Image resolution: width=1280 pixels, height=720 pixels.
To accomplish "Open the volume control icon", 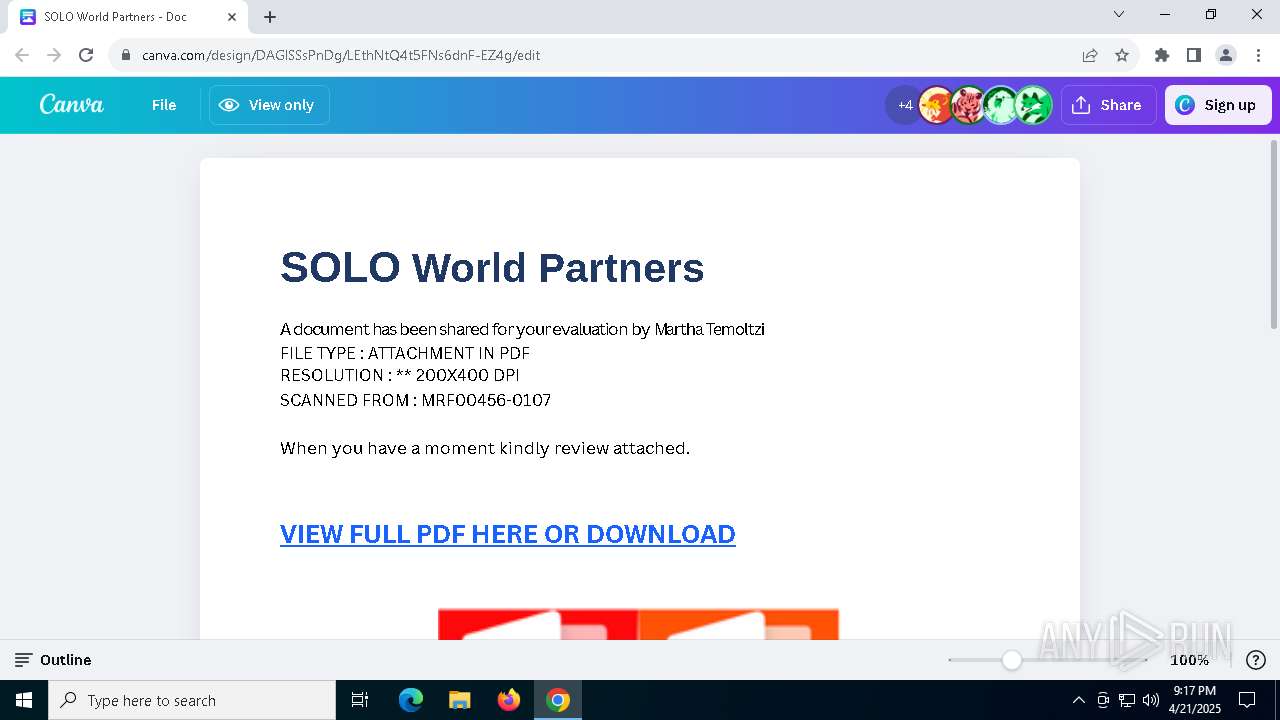I will (x=1151, y=700).
